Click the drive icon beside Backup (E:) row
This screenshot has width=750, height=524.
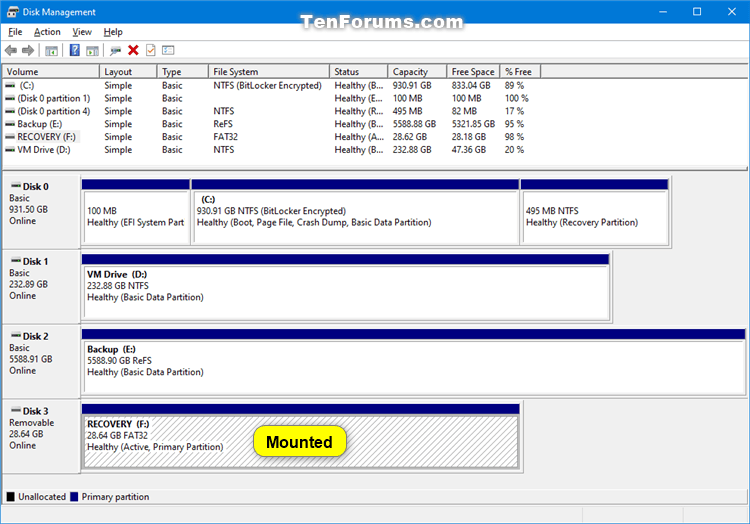pyautogui.click(x=10, y=124)
